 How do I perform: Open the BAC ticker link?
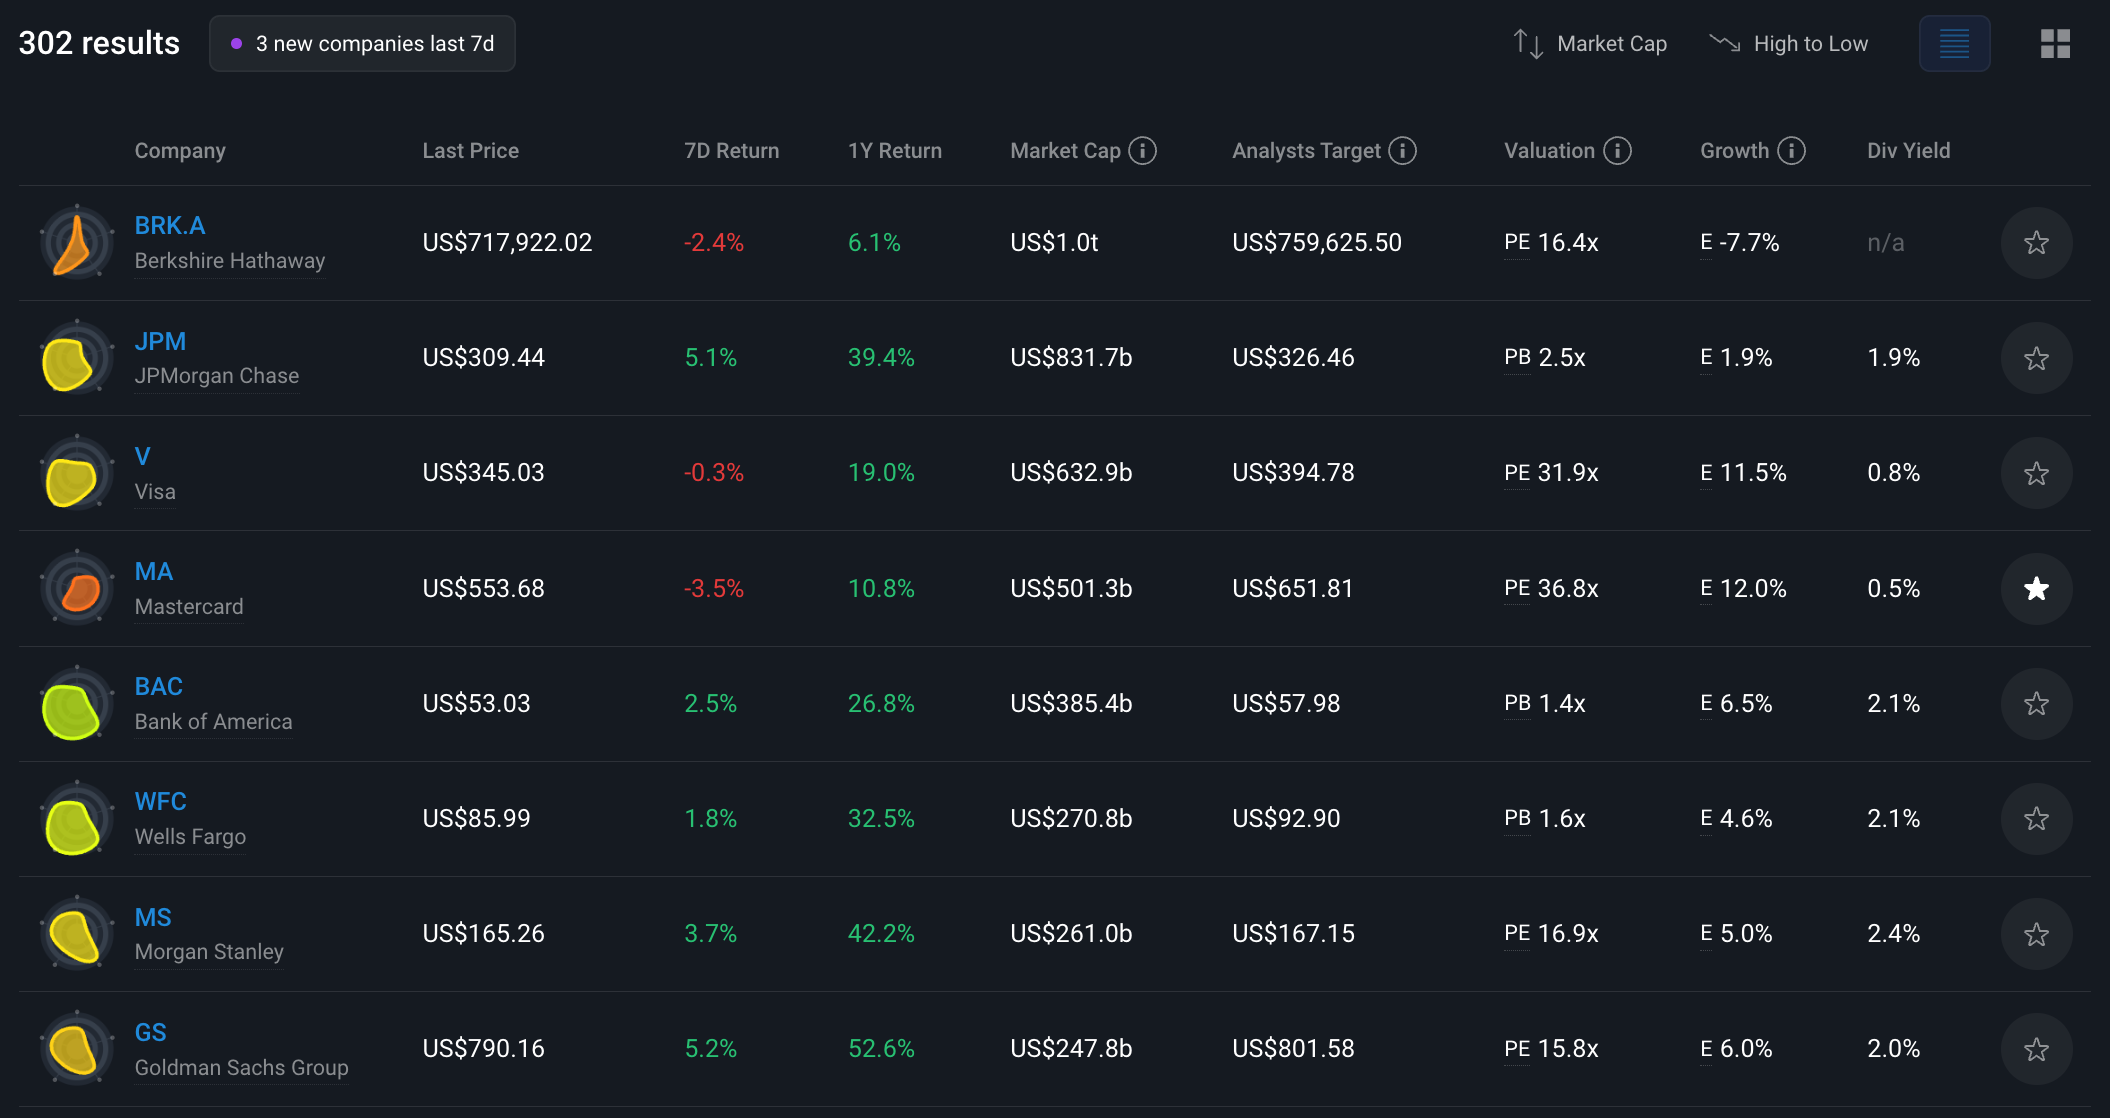[x=159, y=687]
